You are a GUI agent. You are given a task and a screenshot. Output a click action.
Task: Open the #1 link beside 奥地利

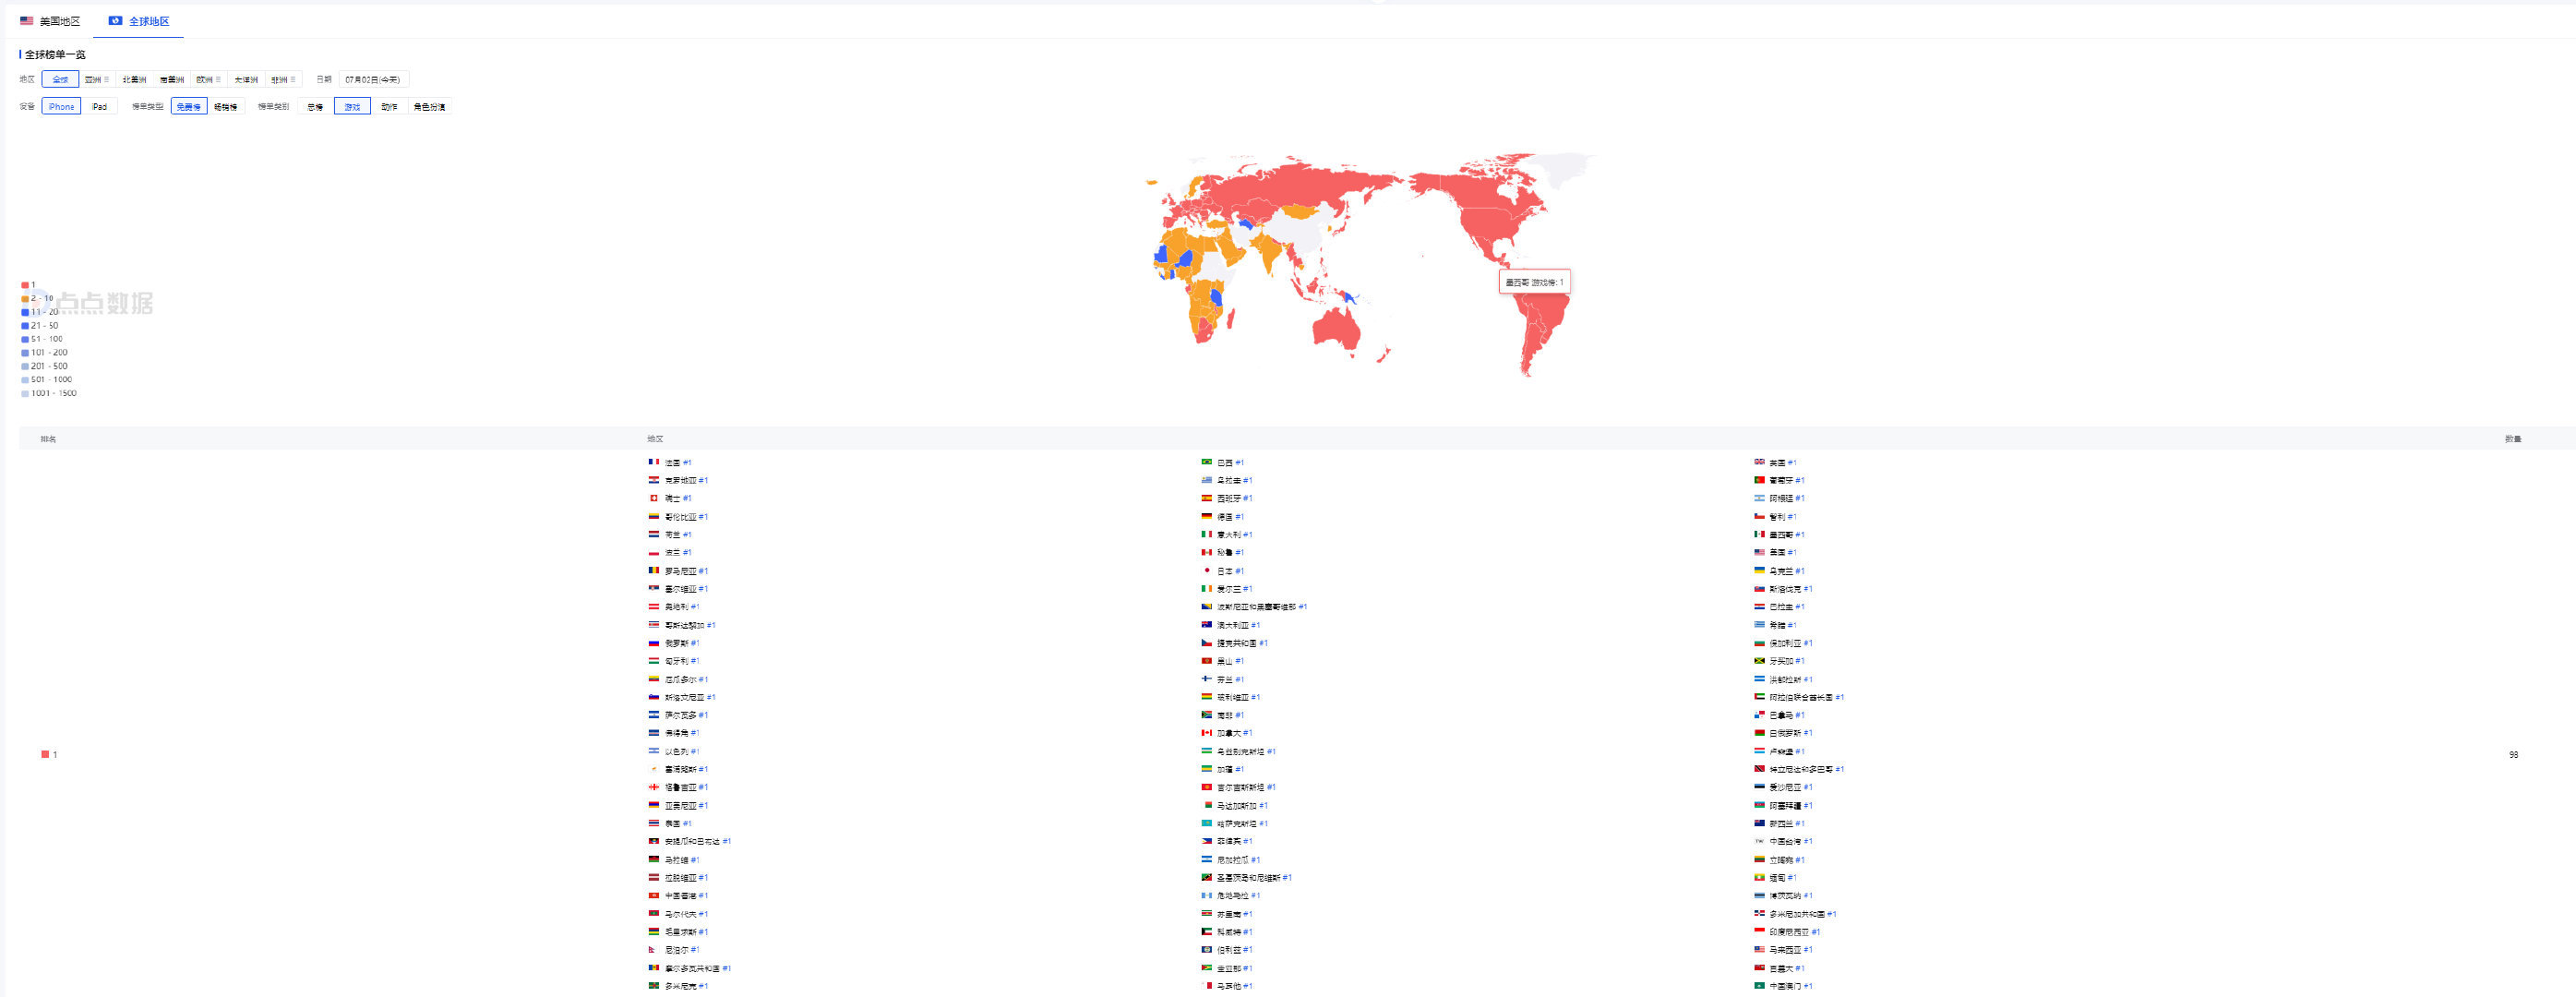(695, 607)
